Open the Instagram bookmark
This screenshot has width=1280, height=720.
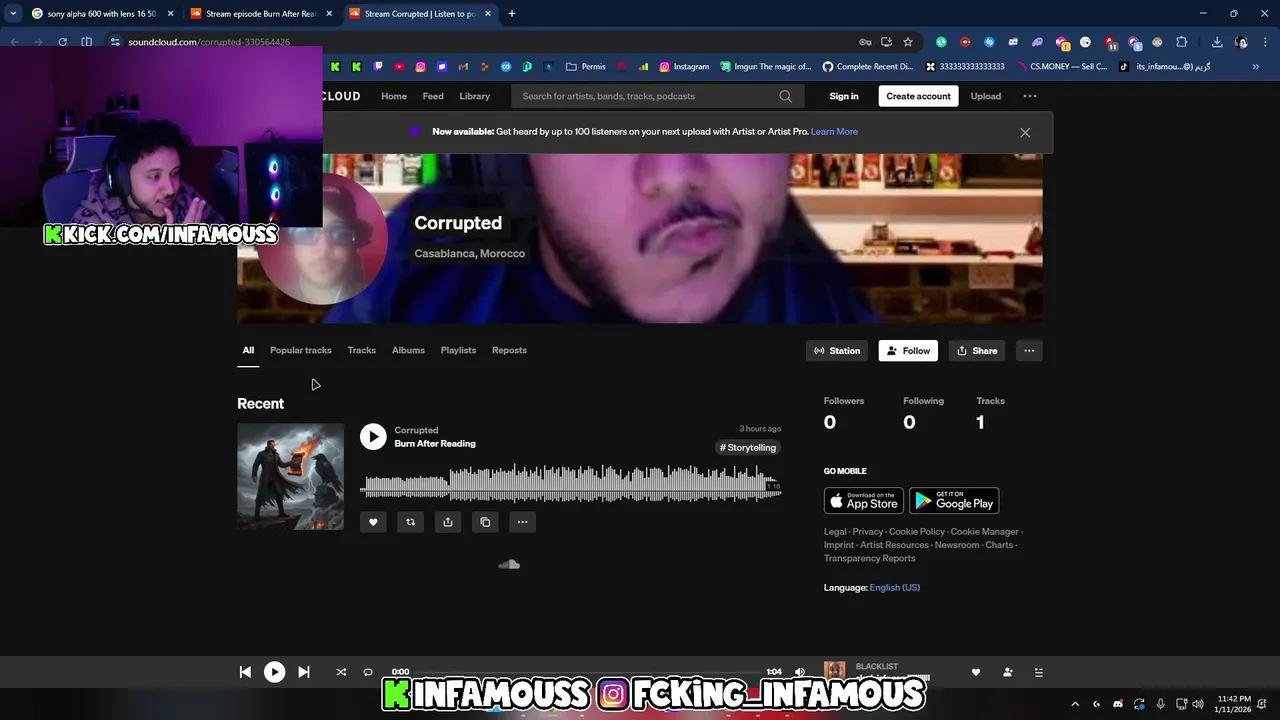pyautogui.click(x=683, y=67)
